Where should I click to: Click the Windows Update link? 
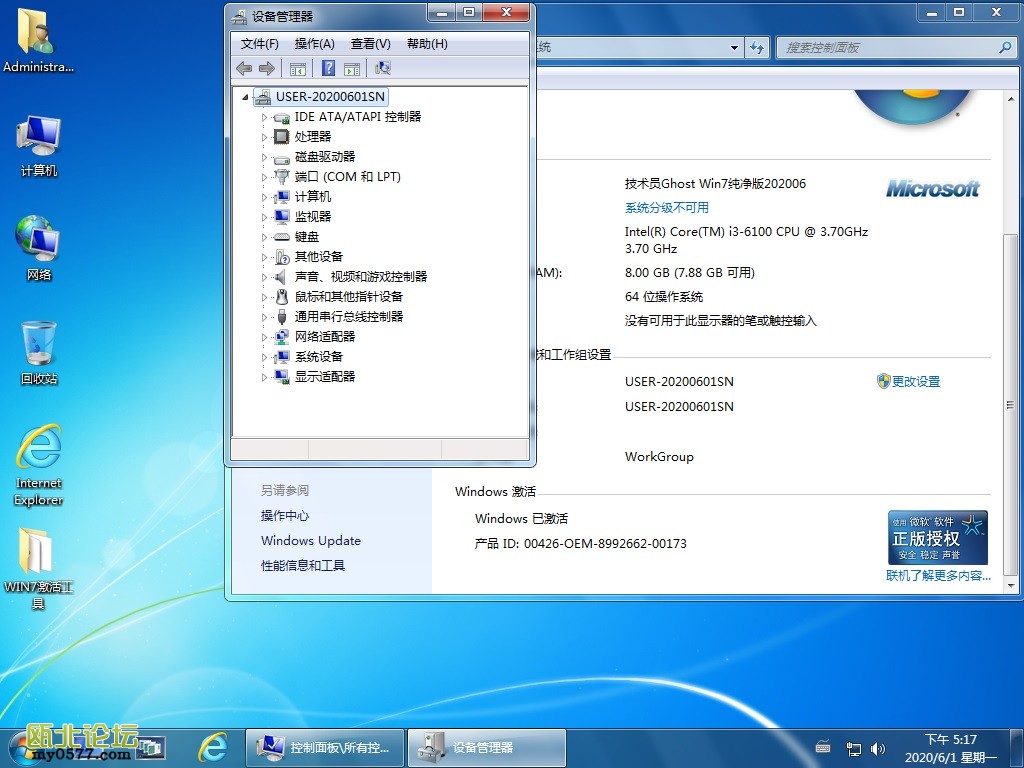[x=311, y=541]
